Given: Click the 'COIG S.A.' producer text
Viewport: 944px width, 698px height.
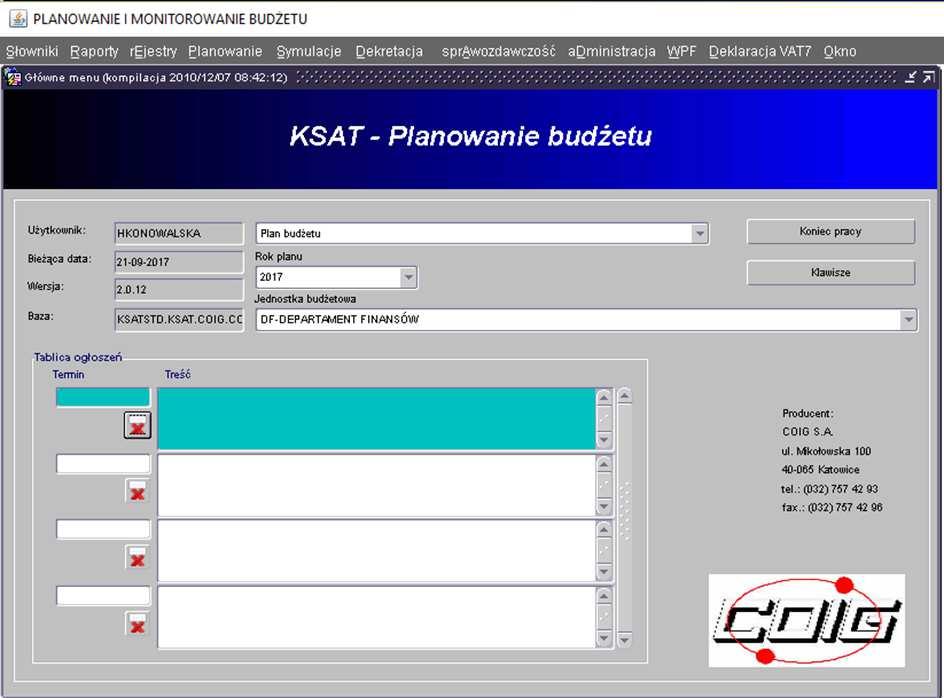Looking at the screenshot, I should click(808, 432).
